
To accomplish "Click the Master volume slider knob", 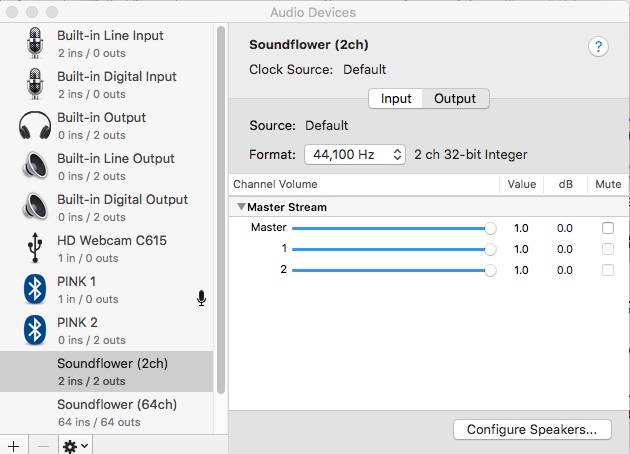I will (x=490, y=228).
